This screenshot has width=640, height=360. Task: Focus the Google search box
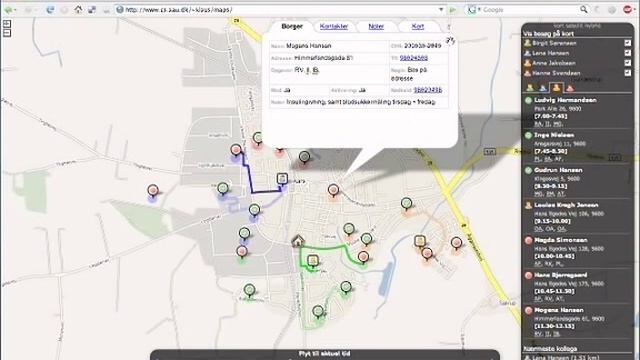click(531, 10)
